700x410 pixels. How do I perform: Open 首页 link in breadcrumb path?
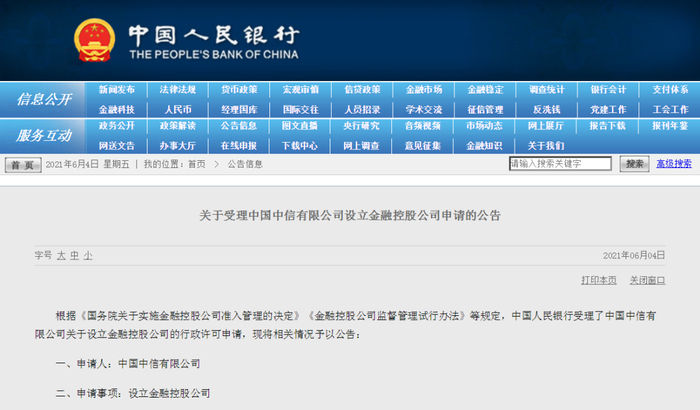(x=196, y=164)
